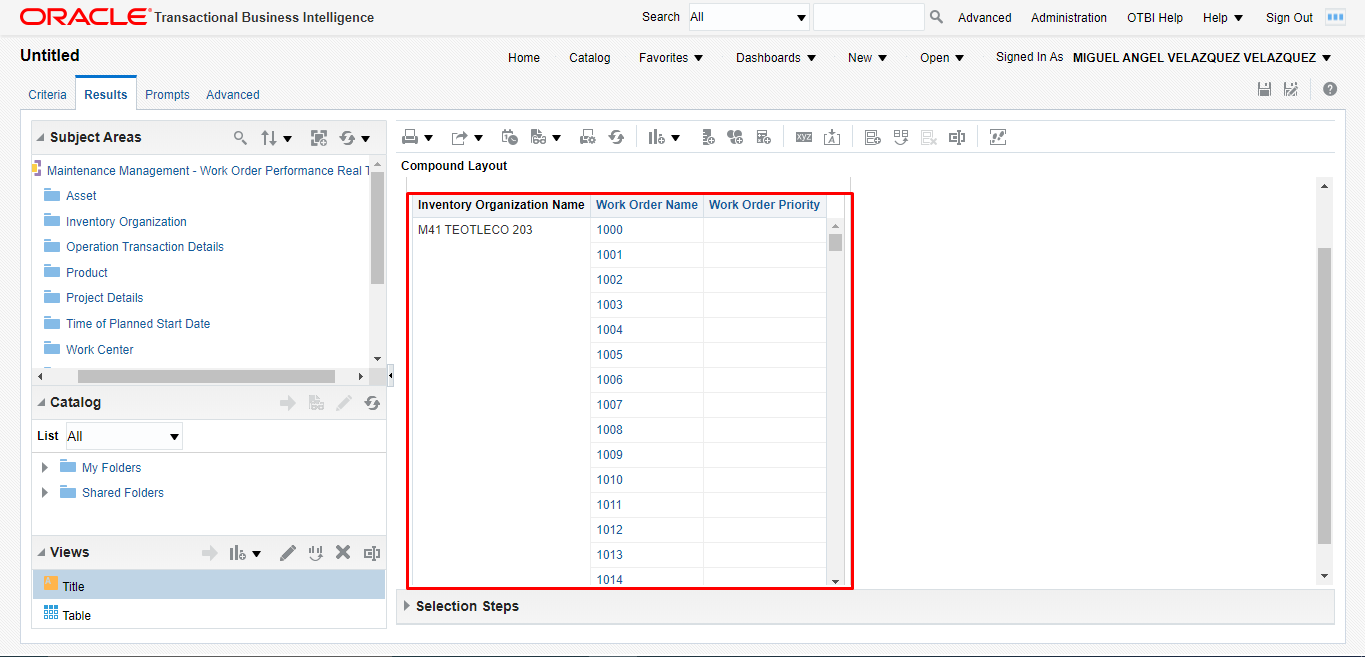Click the new calculated item icon
Viewport: 1365px width, 657px height.
[x=735, y=137]
